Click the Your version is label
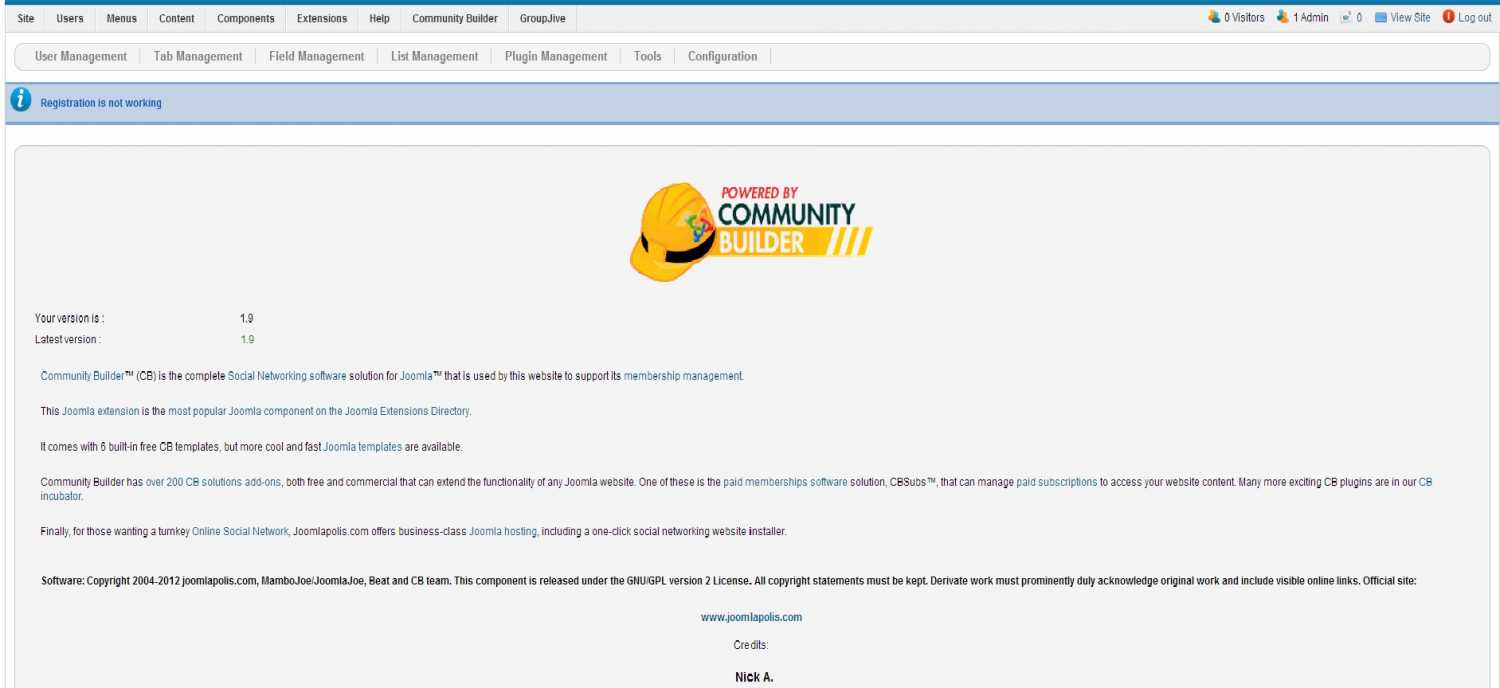The width and height of the screenshot is (1500, 688). point(69,318)
